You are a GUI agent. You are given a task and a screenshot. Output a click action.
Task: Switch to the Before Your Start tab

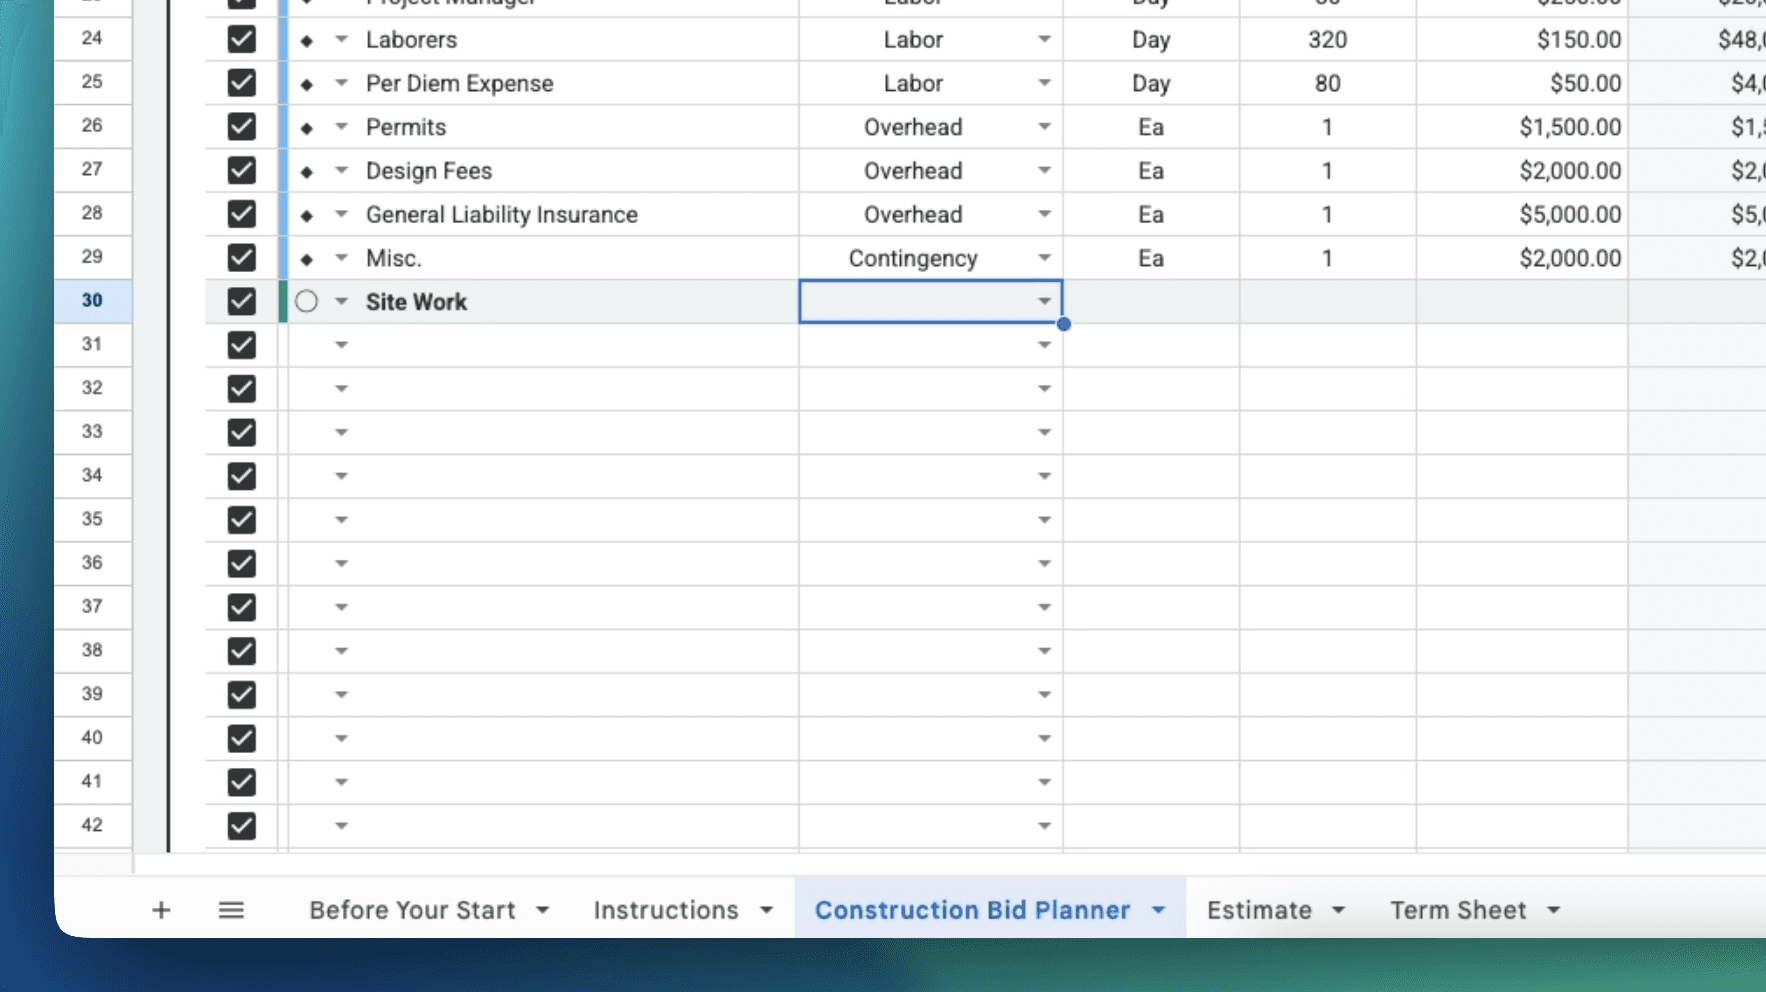click(413, 910)
